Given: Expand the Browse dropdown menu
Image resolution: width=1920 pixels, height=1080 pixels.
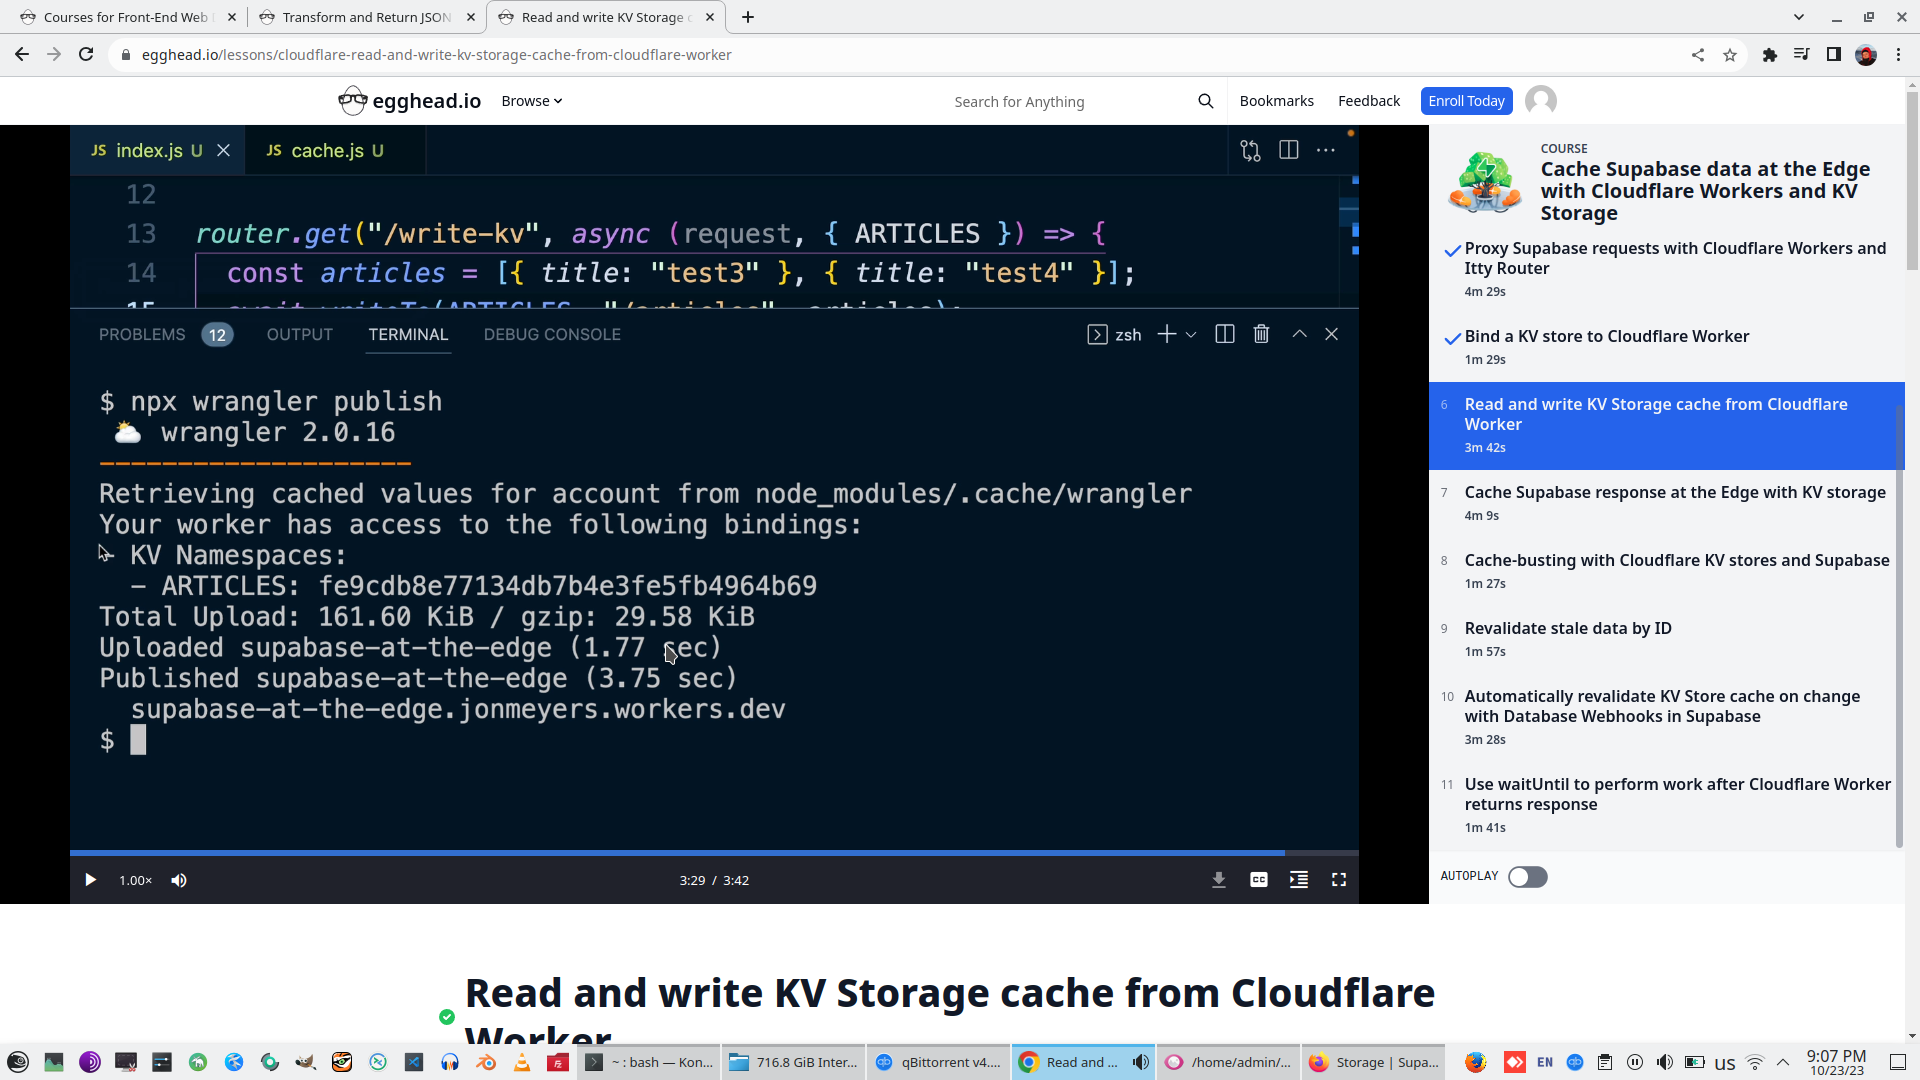Looking at the screenshot, I should (x=531, y=101).
